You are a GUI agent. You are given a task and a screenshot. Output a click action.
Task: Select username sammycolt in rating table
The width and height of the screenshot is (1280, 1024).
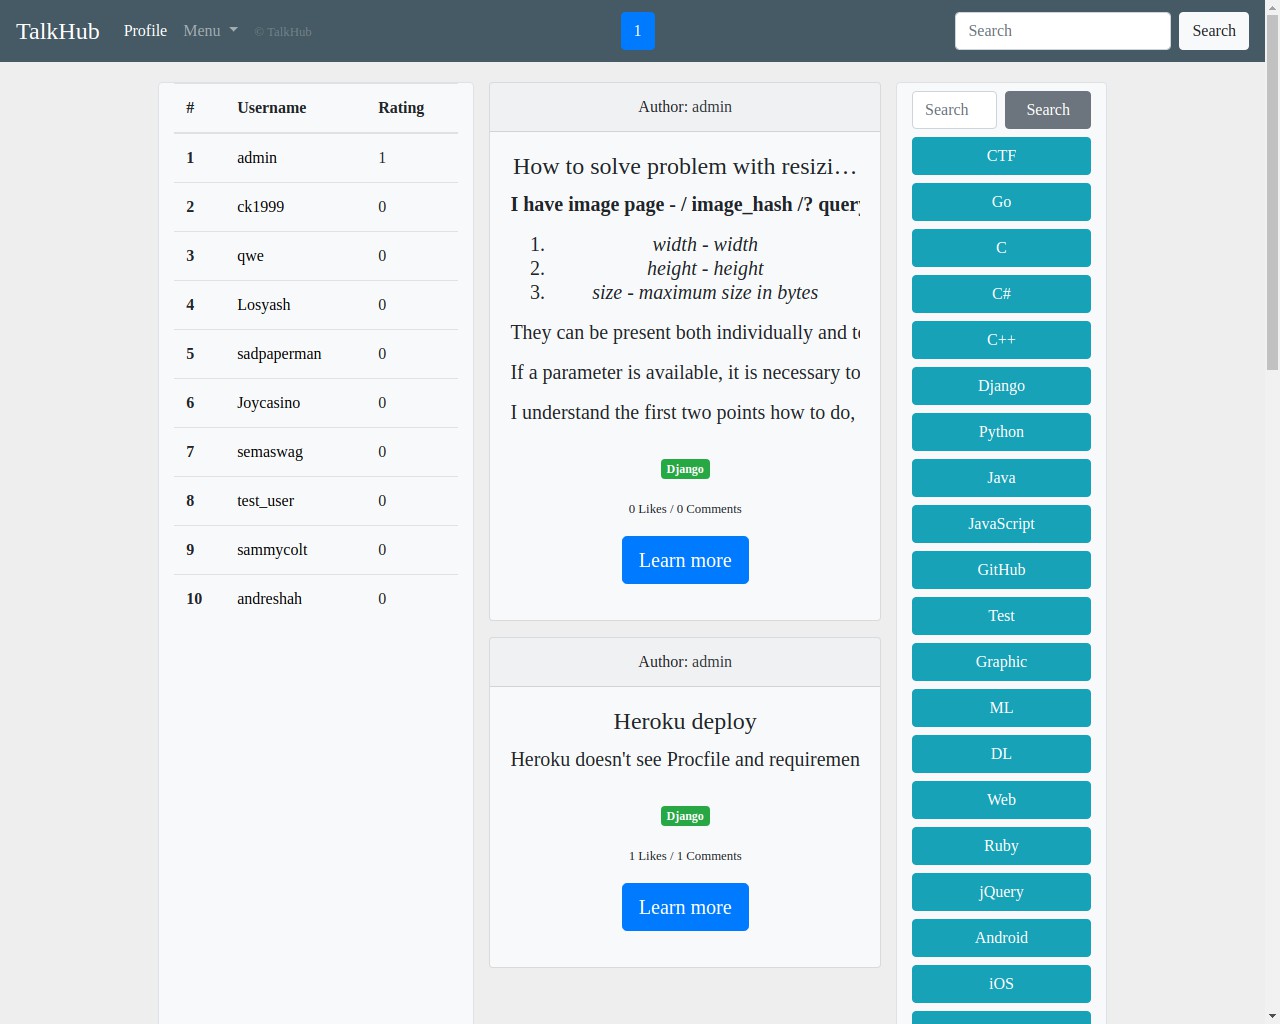pyautogui.click(x=272, y=550)
